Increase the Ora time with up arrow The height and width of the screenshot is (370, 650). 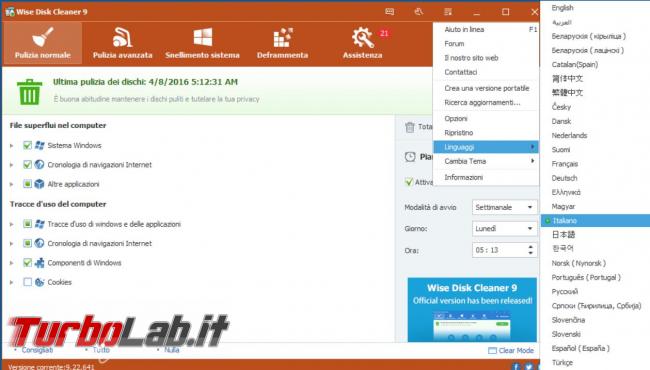pyautogui.click(x=531, y=247)
